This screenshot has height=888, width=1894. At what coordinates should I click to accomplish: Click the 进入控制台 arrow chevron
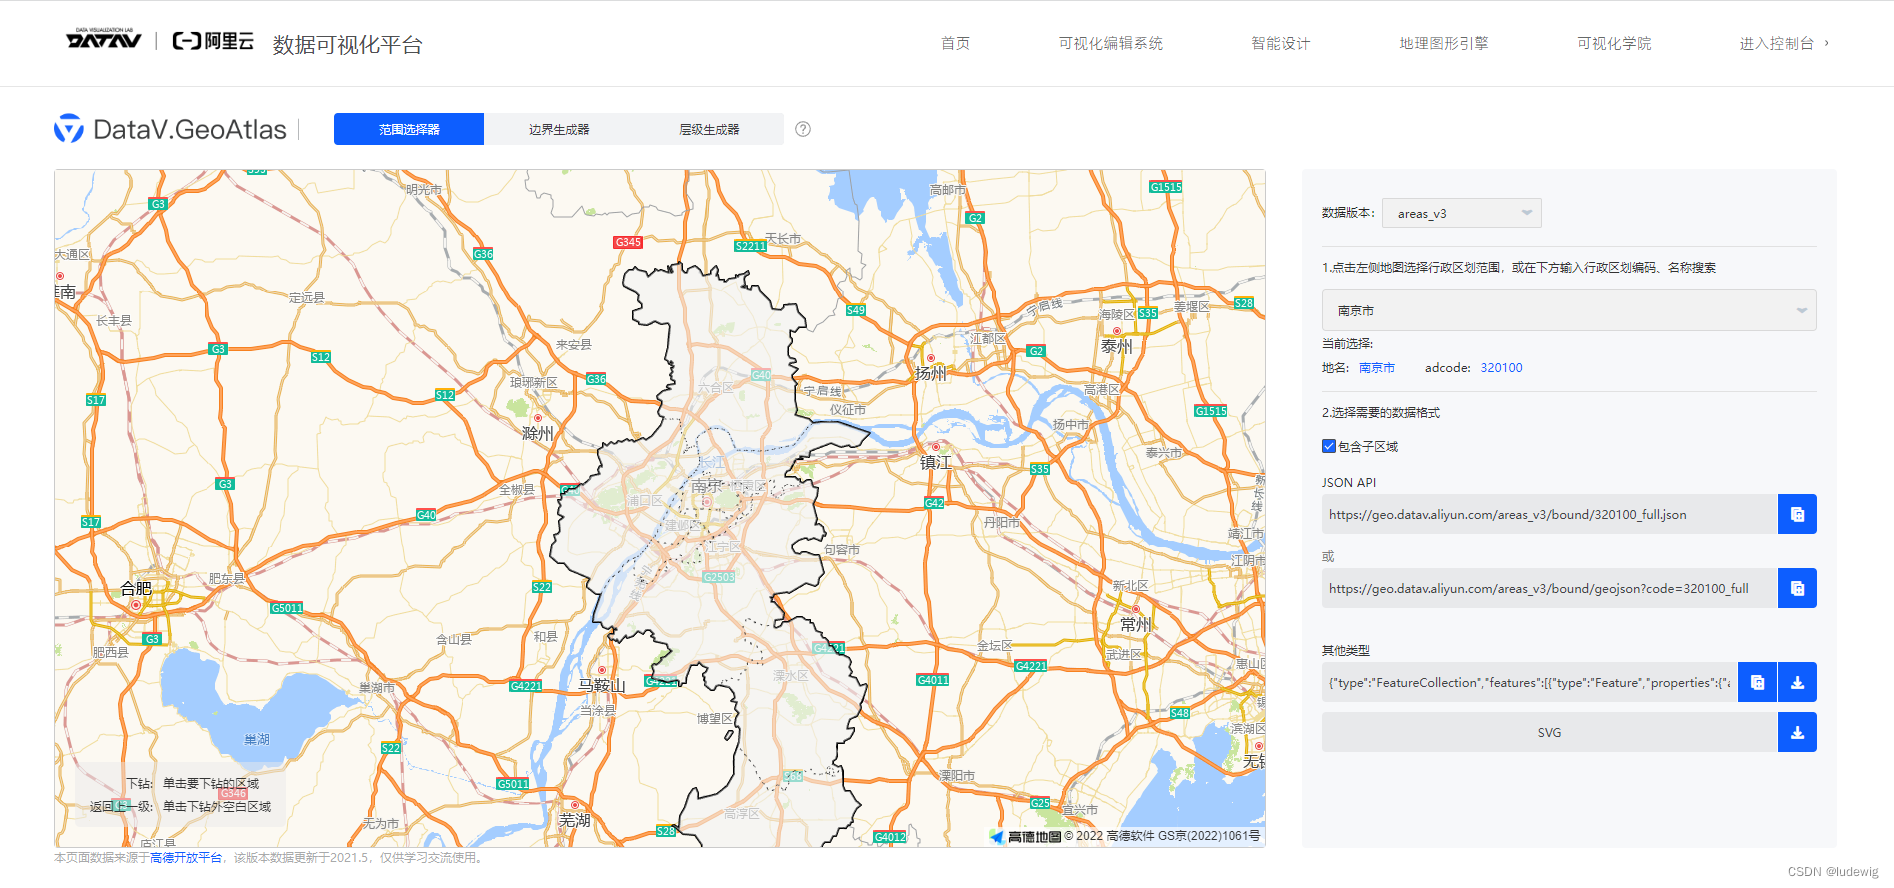pos(1827,43)
